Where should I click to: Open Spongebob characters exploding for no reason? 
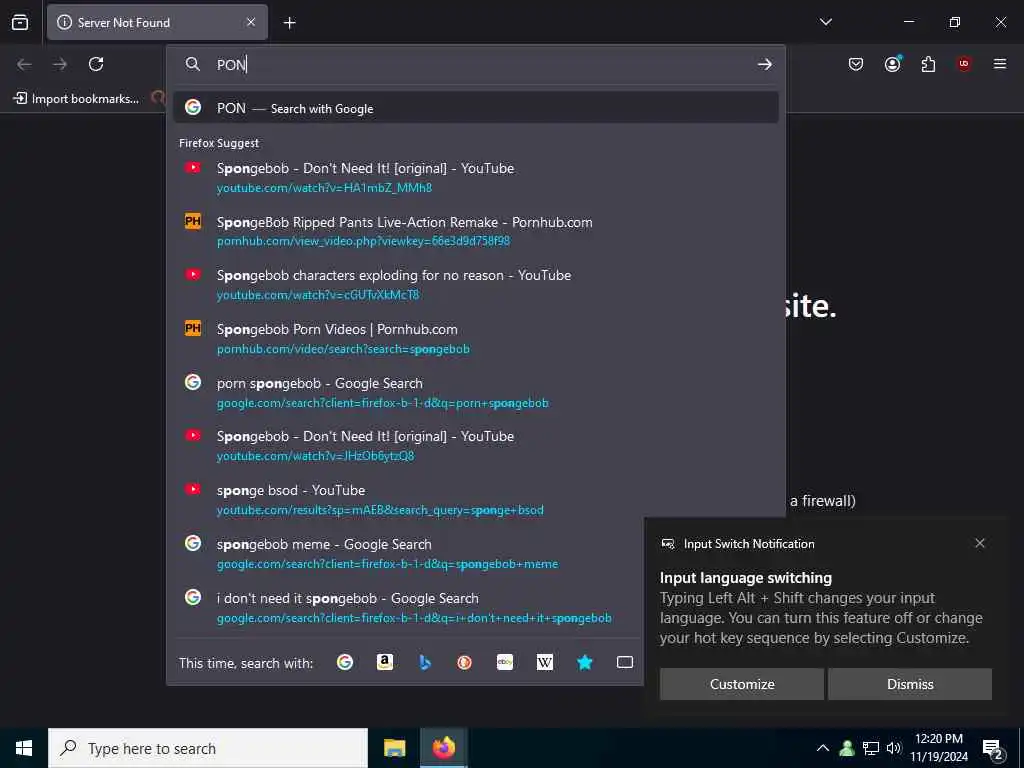(x=476, y=285)
